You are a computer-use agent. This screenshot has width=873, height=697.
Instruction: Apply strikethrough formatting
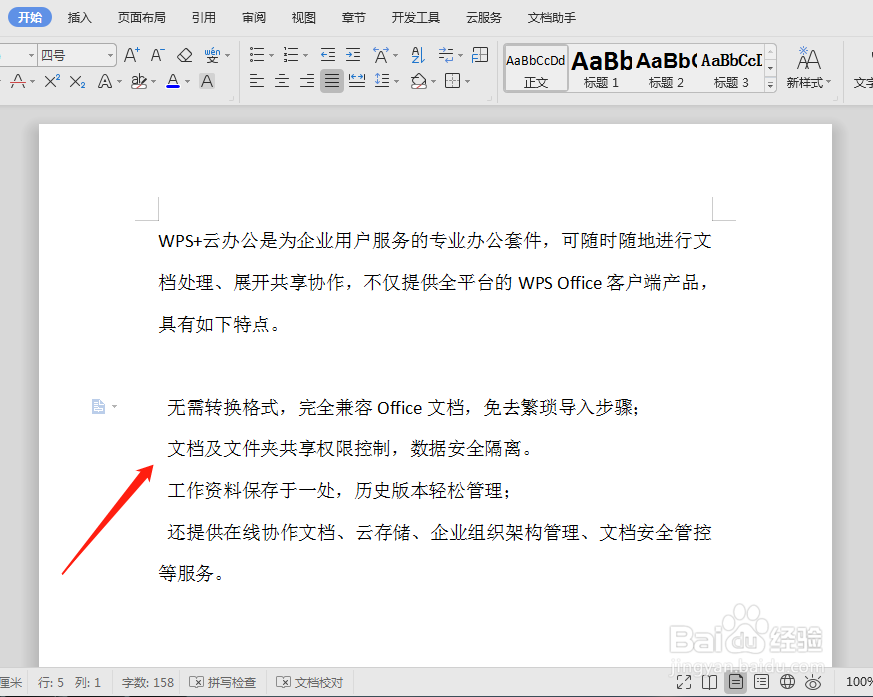click(x=18, y=82)
